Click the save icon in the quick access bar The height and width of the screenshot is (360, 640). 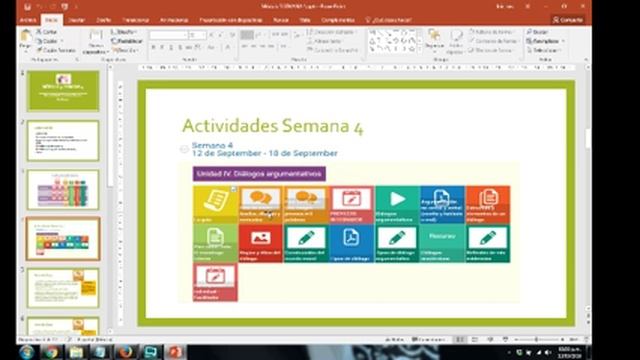click(27, 7)
